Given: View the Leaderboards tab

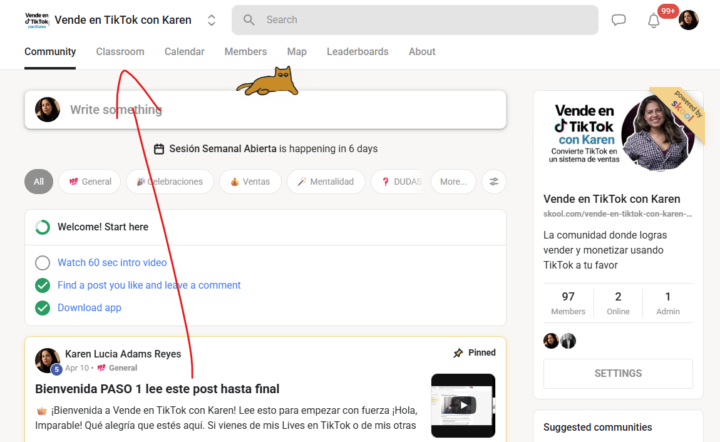Looking at the screenshot, I should (x=358, y=52).
